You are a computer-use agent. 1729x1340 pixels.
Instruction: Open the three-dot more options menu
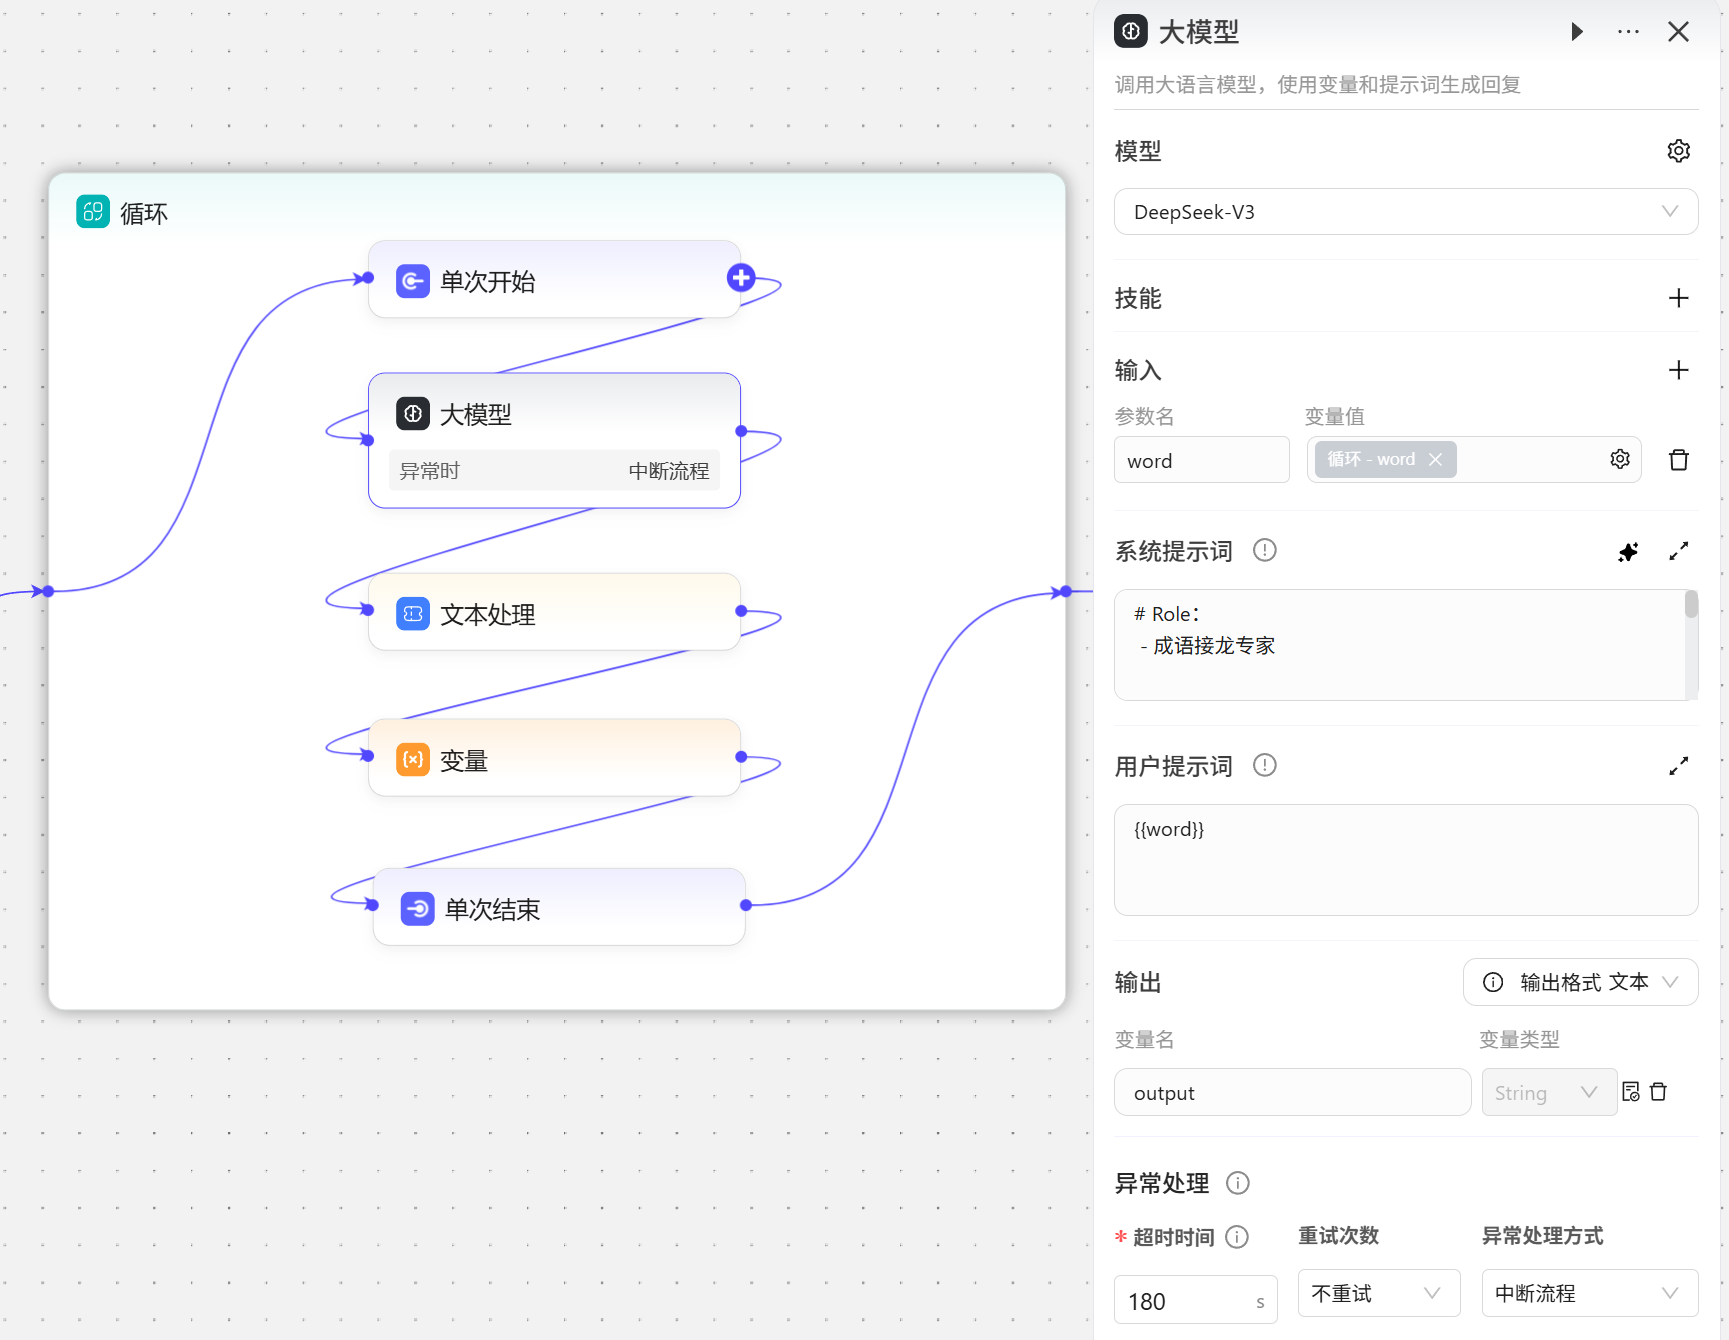(1628, 32)
